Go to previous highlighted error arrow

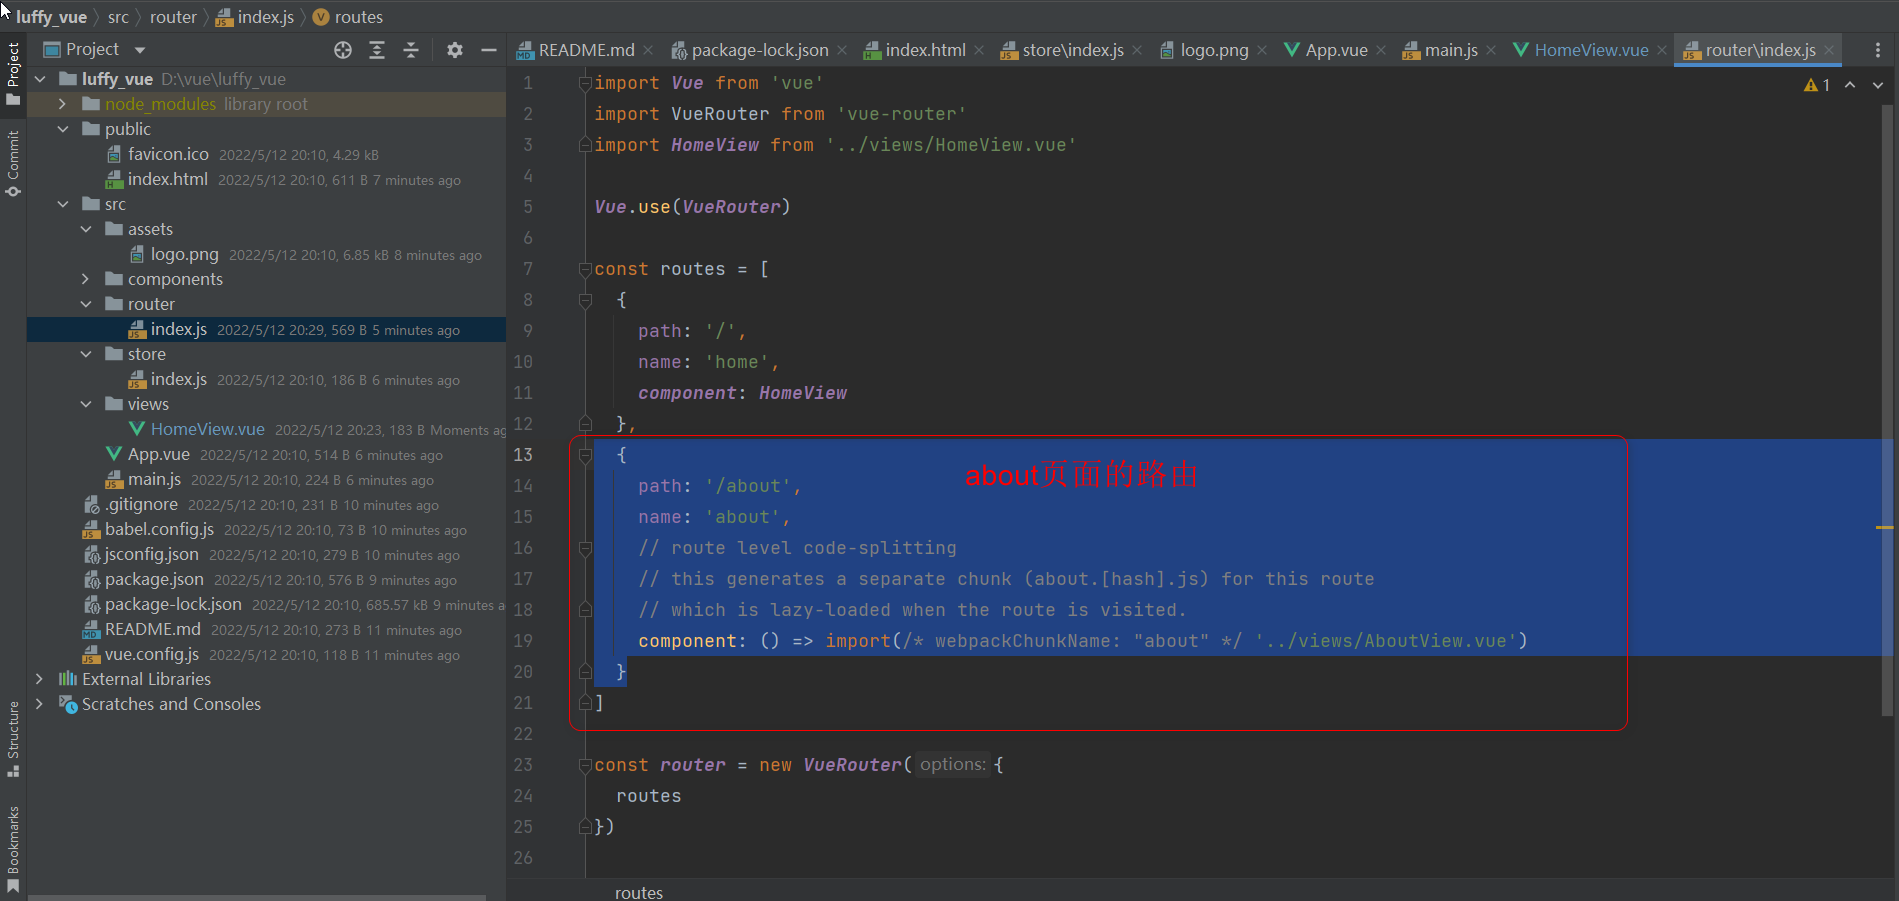click(1850, 85)
